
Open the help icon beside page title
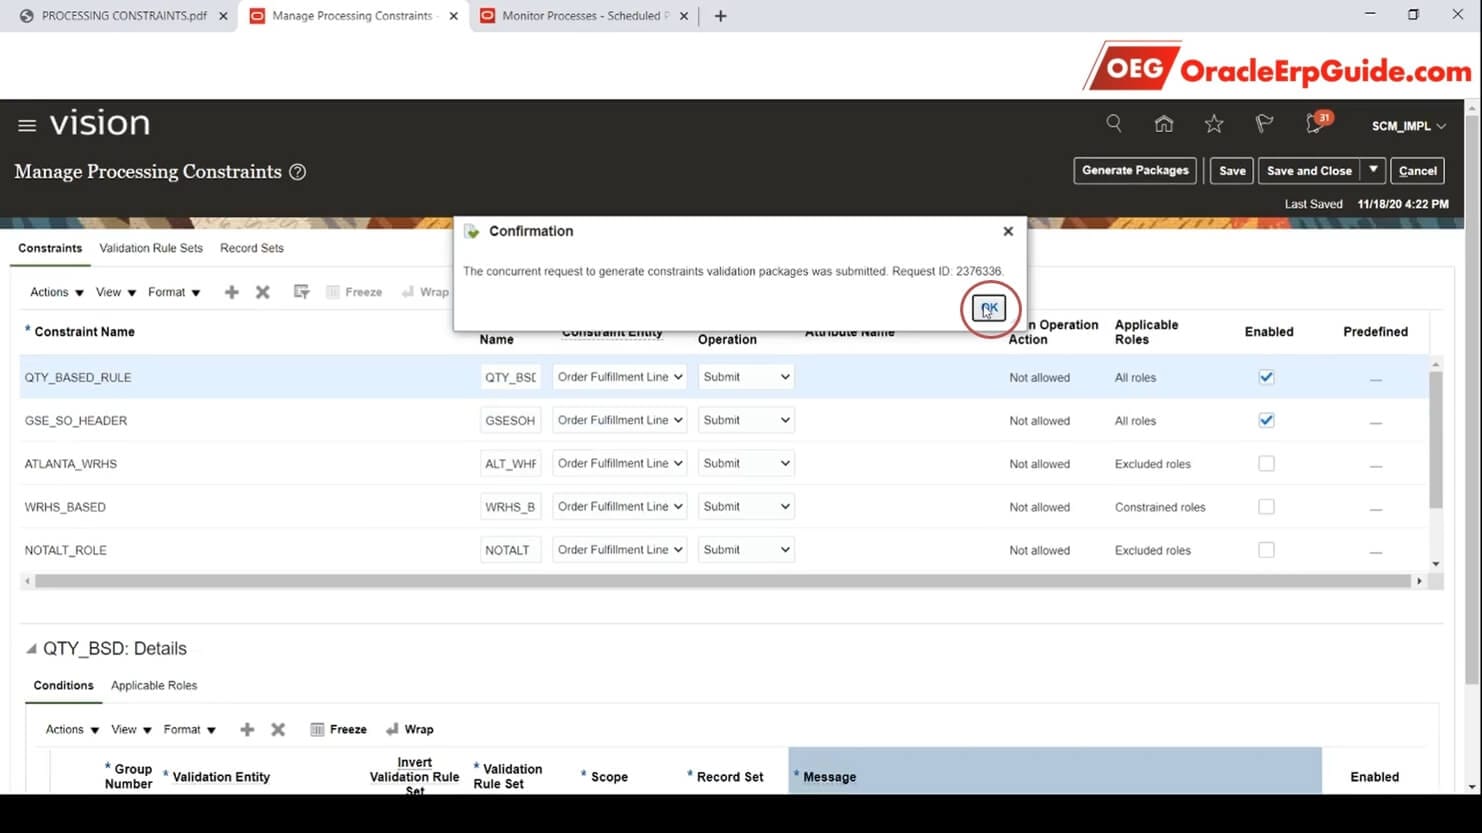pos(297,172)
